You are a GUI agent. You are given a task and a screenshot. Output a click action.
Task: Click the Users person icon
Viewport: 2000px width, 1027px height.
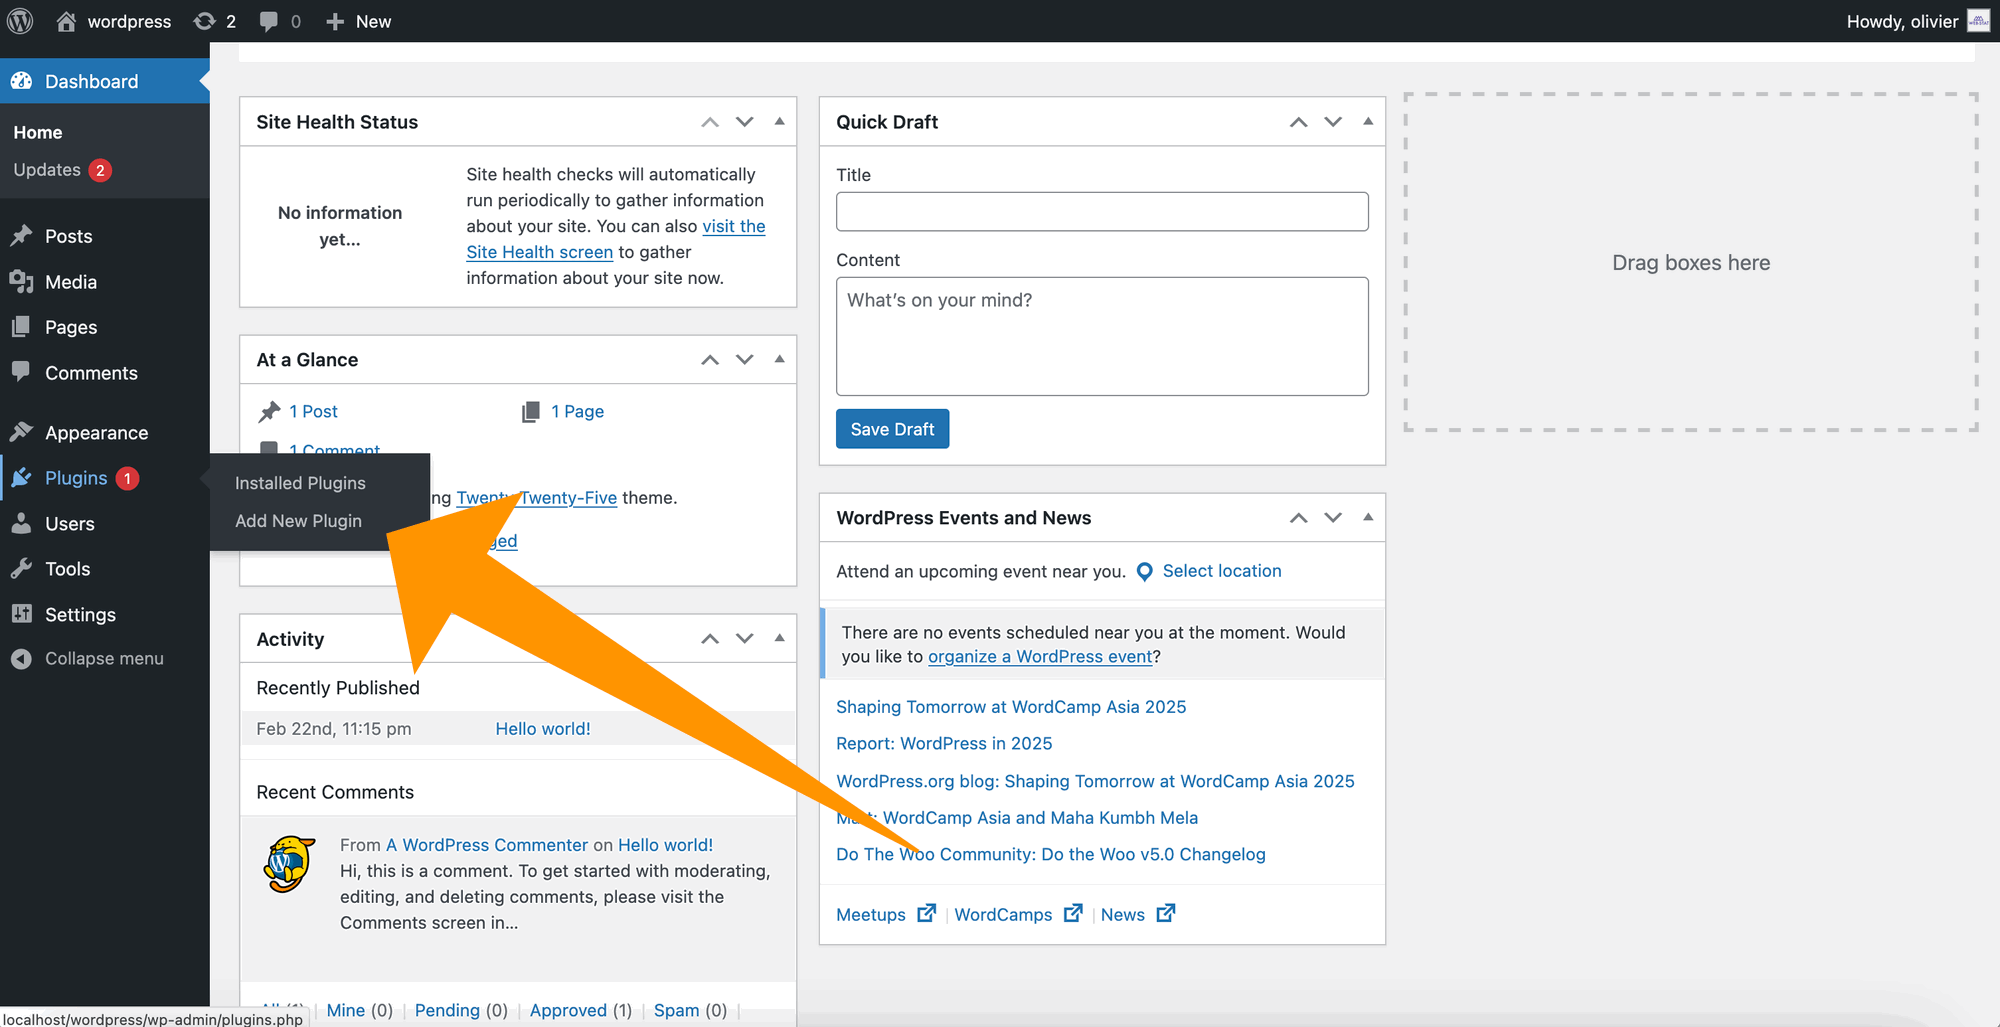coord(21,523)
